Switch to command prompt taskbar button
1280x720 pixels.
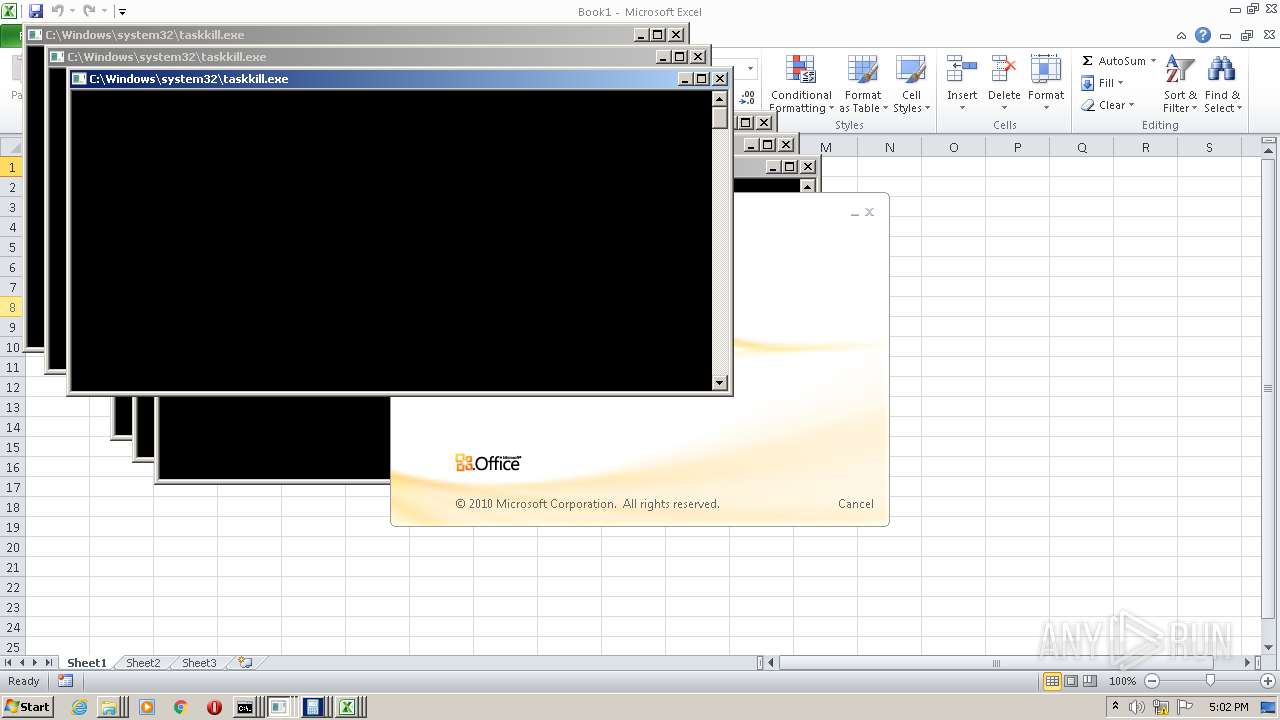(245, 707)
